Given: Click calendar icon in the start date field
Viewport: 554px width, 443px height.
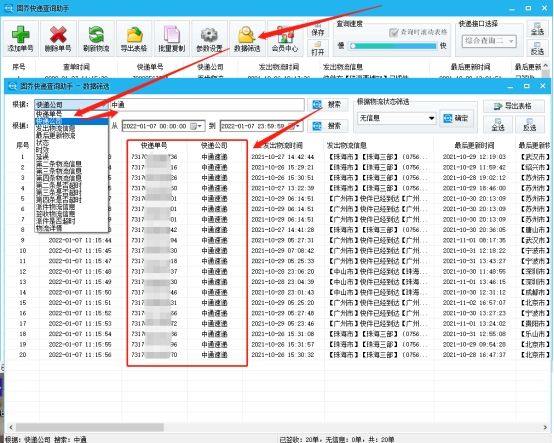Looking at the screenshot, I should point(193,126).
